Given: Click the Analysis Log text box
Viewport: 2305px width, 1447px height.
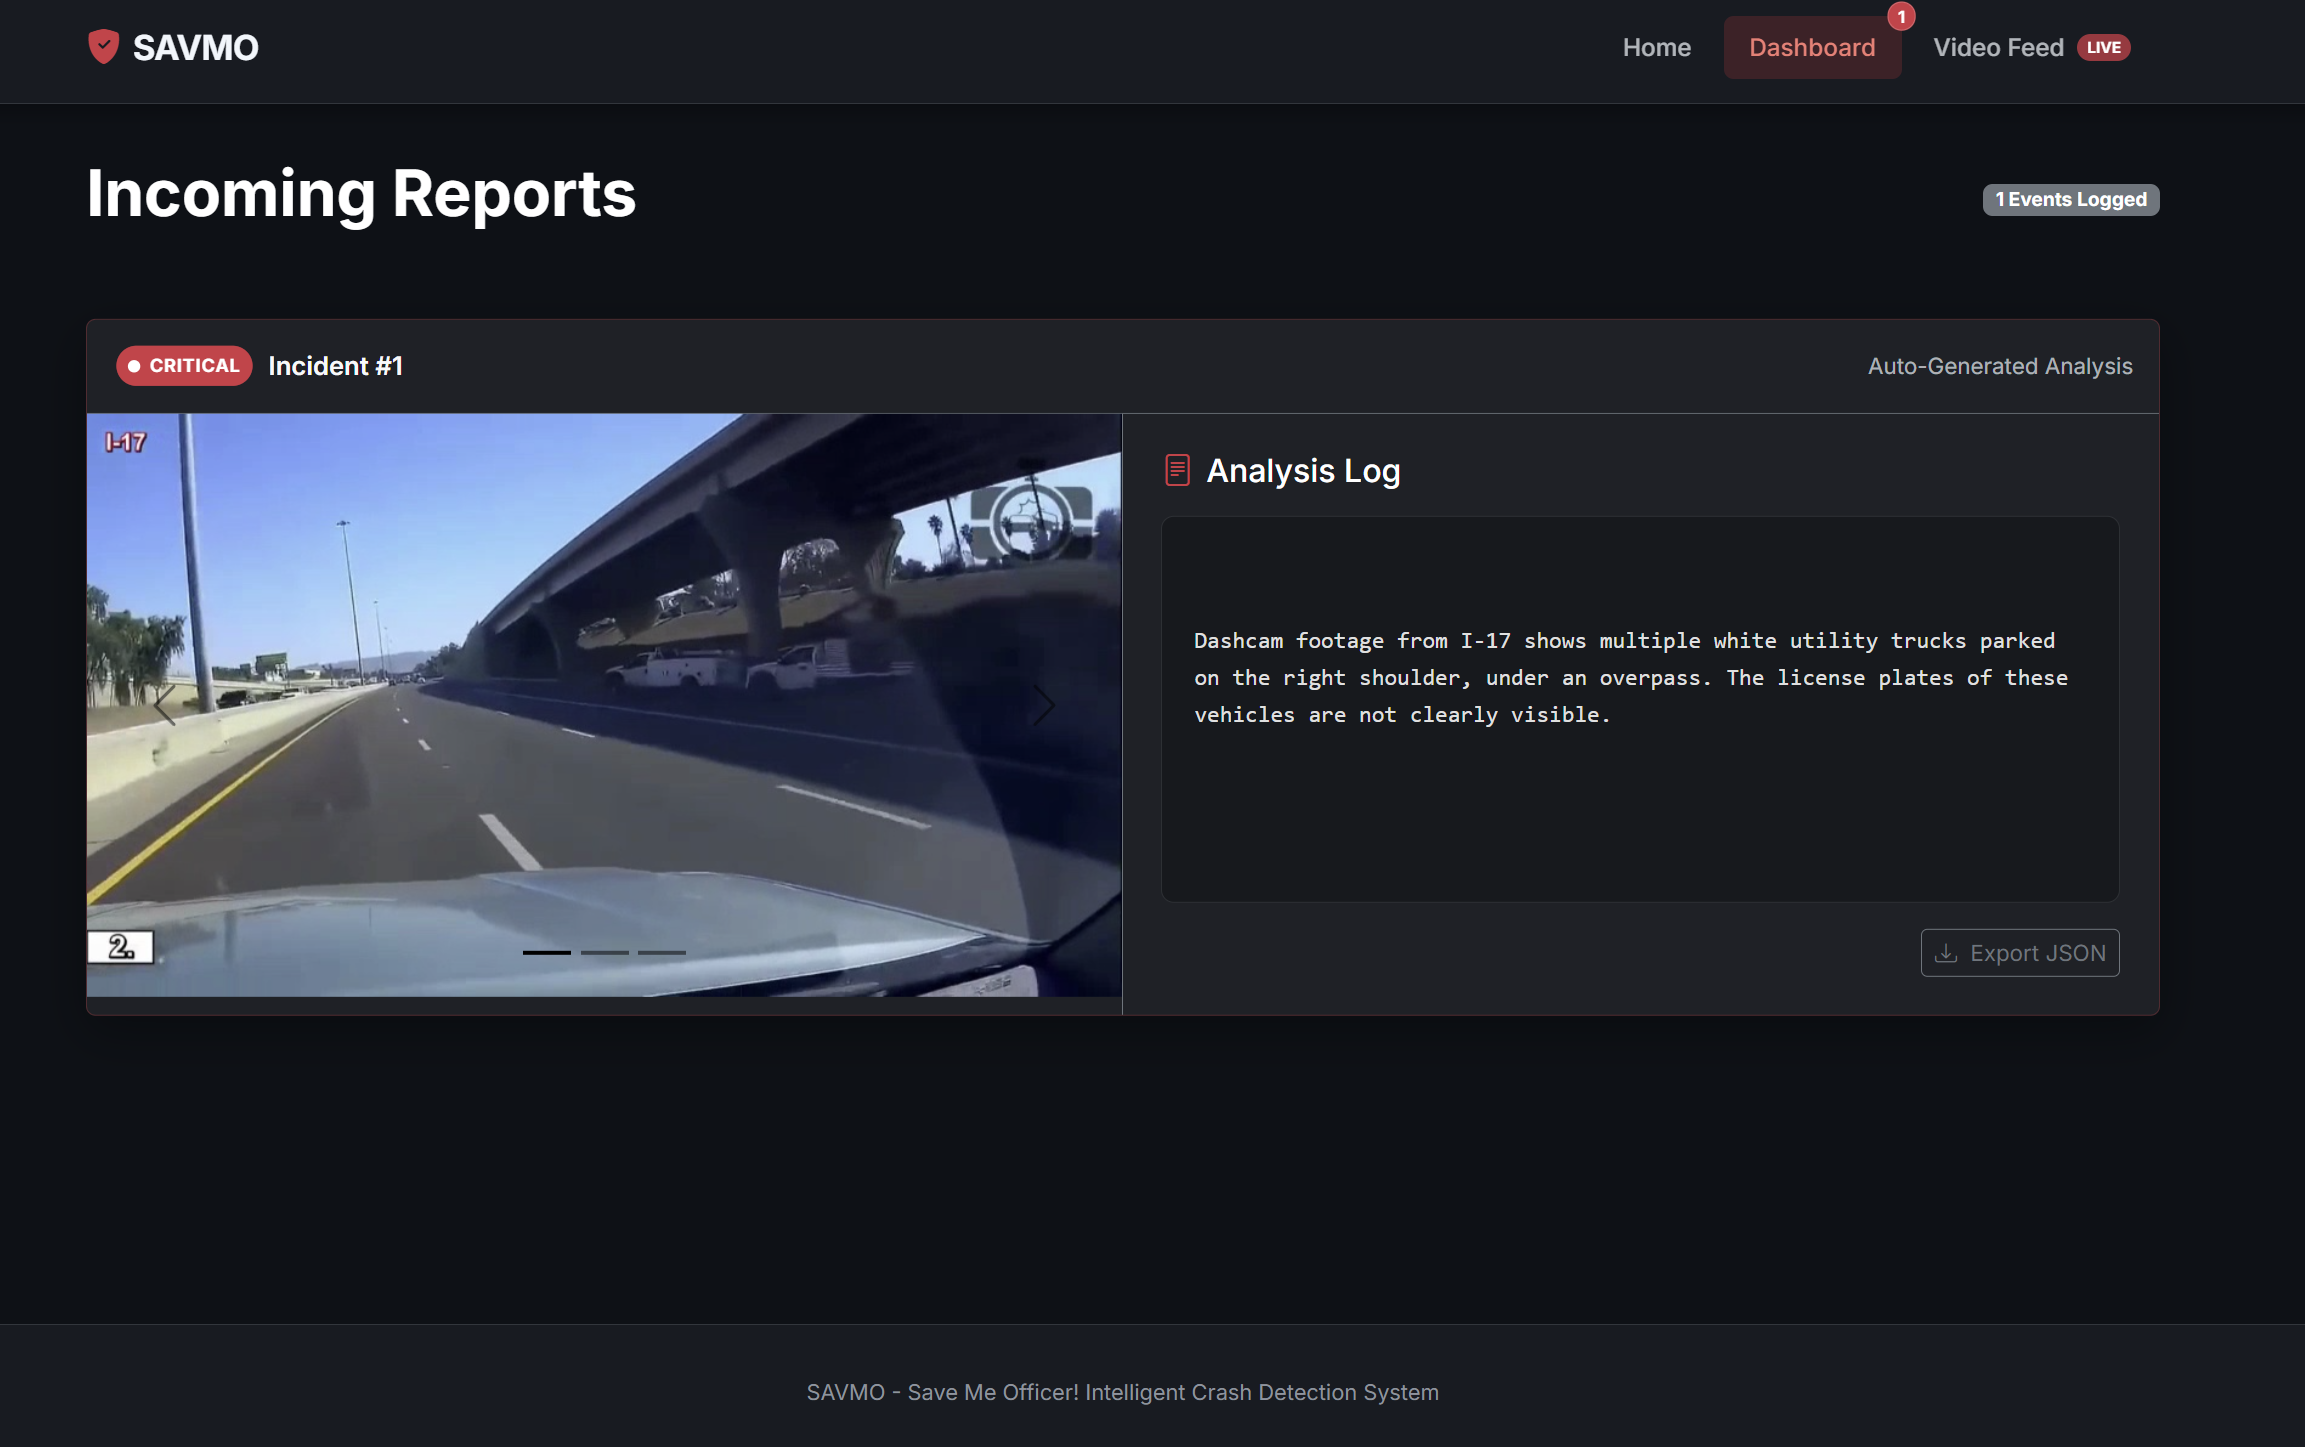Looking at the screenshot, I should pyautogui.click(x=1639, y=708).
